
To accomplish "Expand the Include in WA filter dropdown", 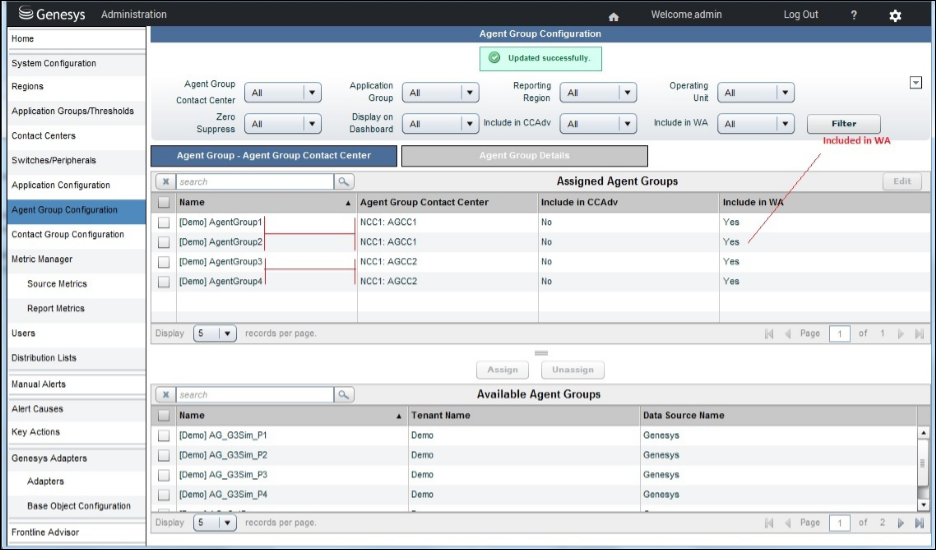I will [785, 124].
